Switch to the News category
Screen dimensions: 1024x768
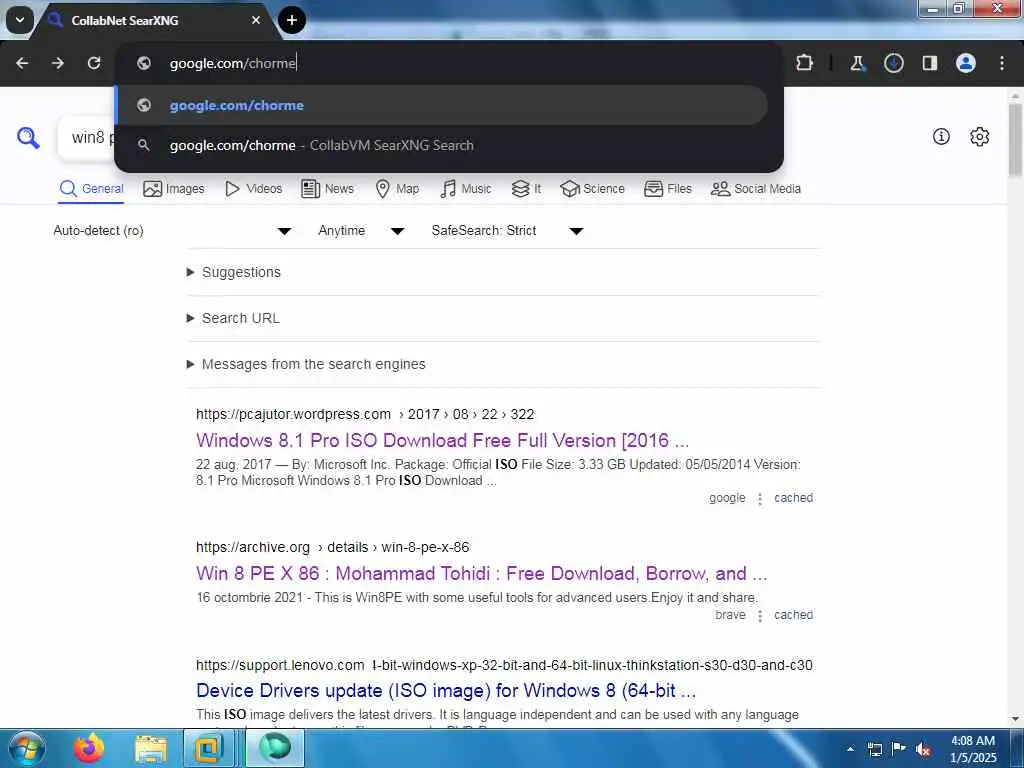click(327, 189)
